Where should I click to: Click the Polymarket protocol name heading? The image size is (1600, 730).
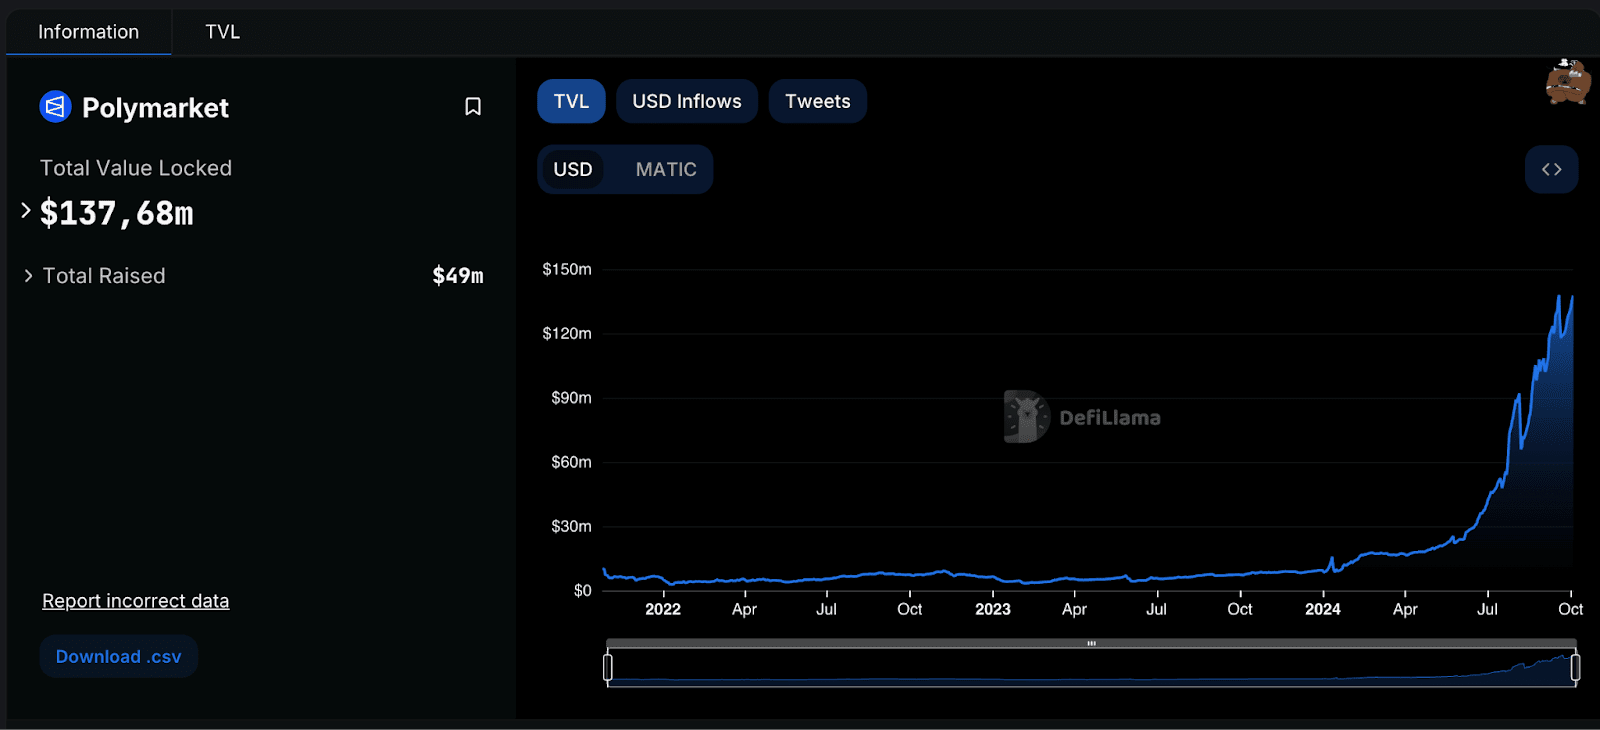tap(155, 107)
